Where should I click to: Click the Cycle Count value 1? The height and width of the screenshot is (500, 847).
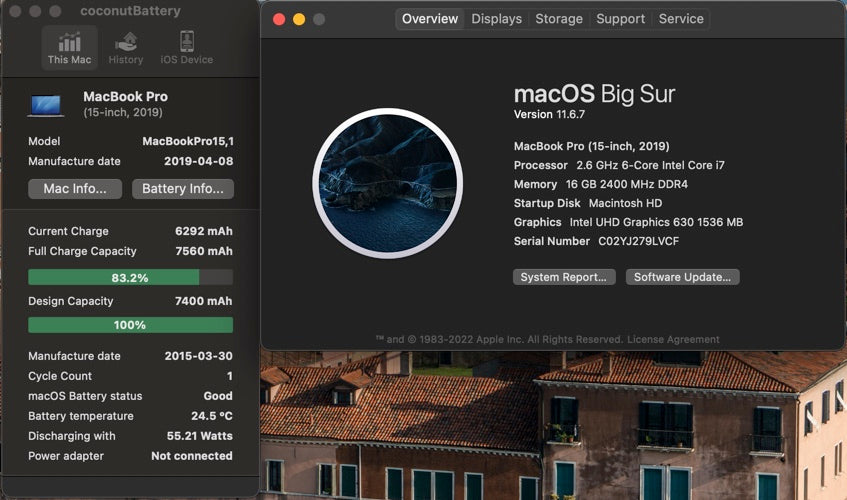pyautogui.click(x=230, y=376)
